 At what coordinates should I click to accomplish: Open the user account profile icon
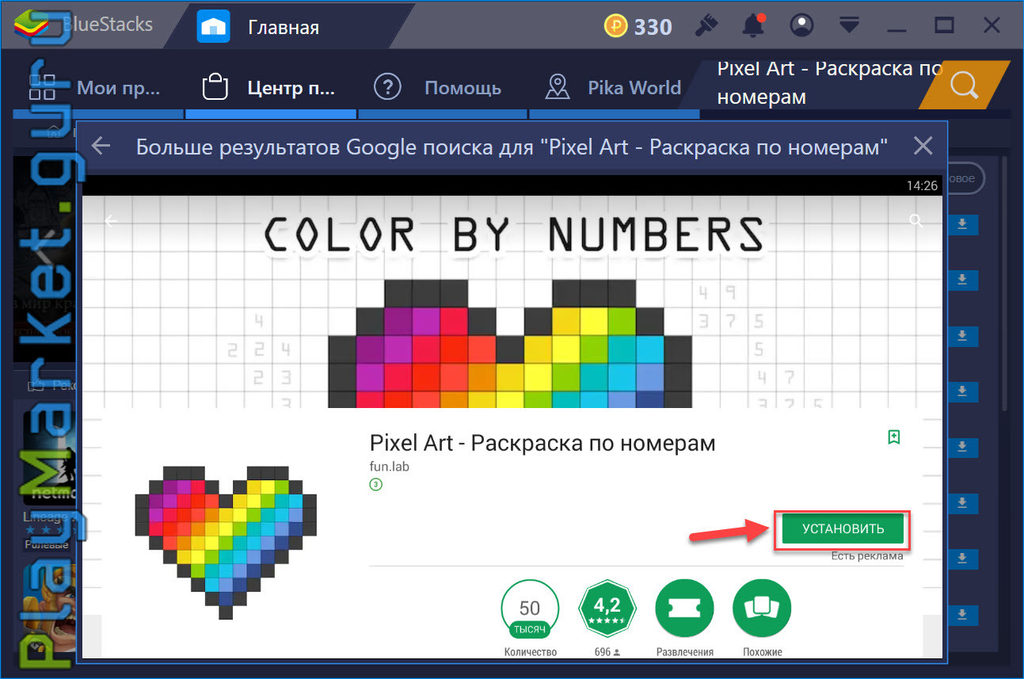[801, 25]
